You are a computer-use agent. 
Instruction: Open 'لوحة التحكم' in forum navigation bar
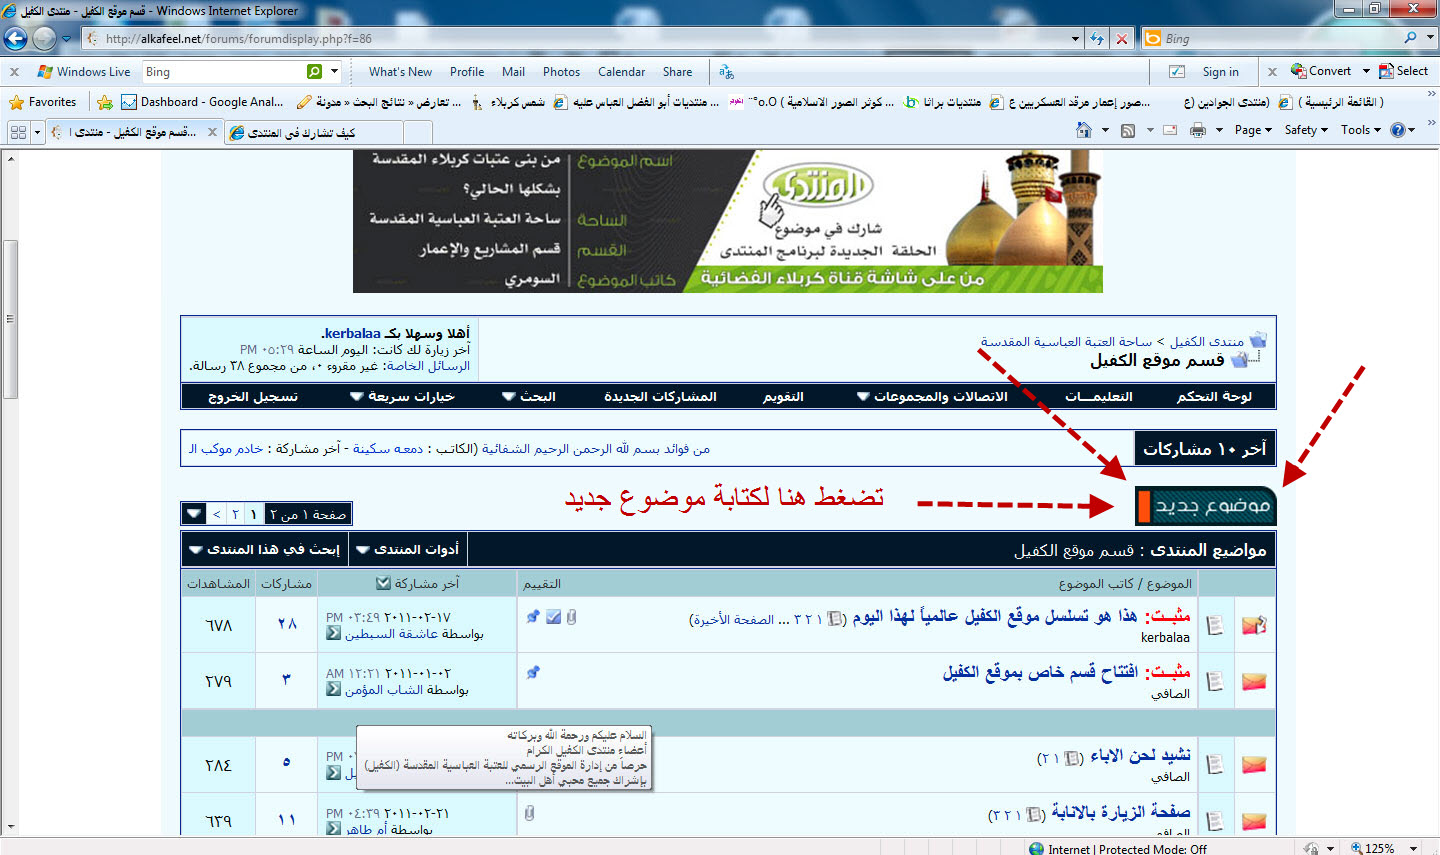click(x=1214, y=397)
